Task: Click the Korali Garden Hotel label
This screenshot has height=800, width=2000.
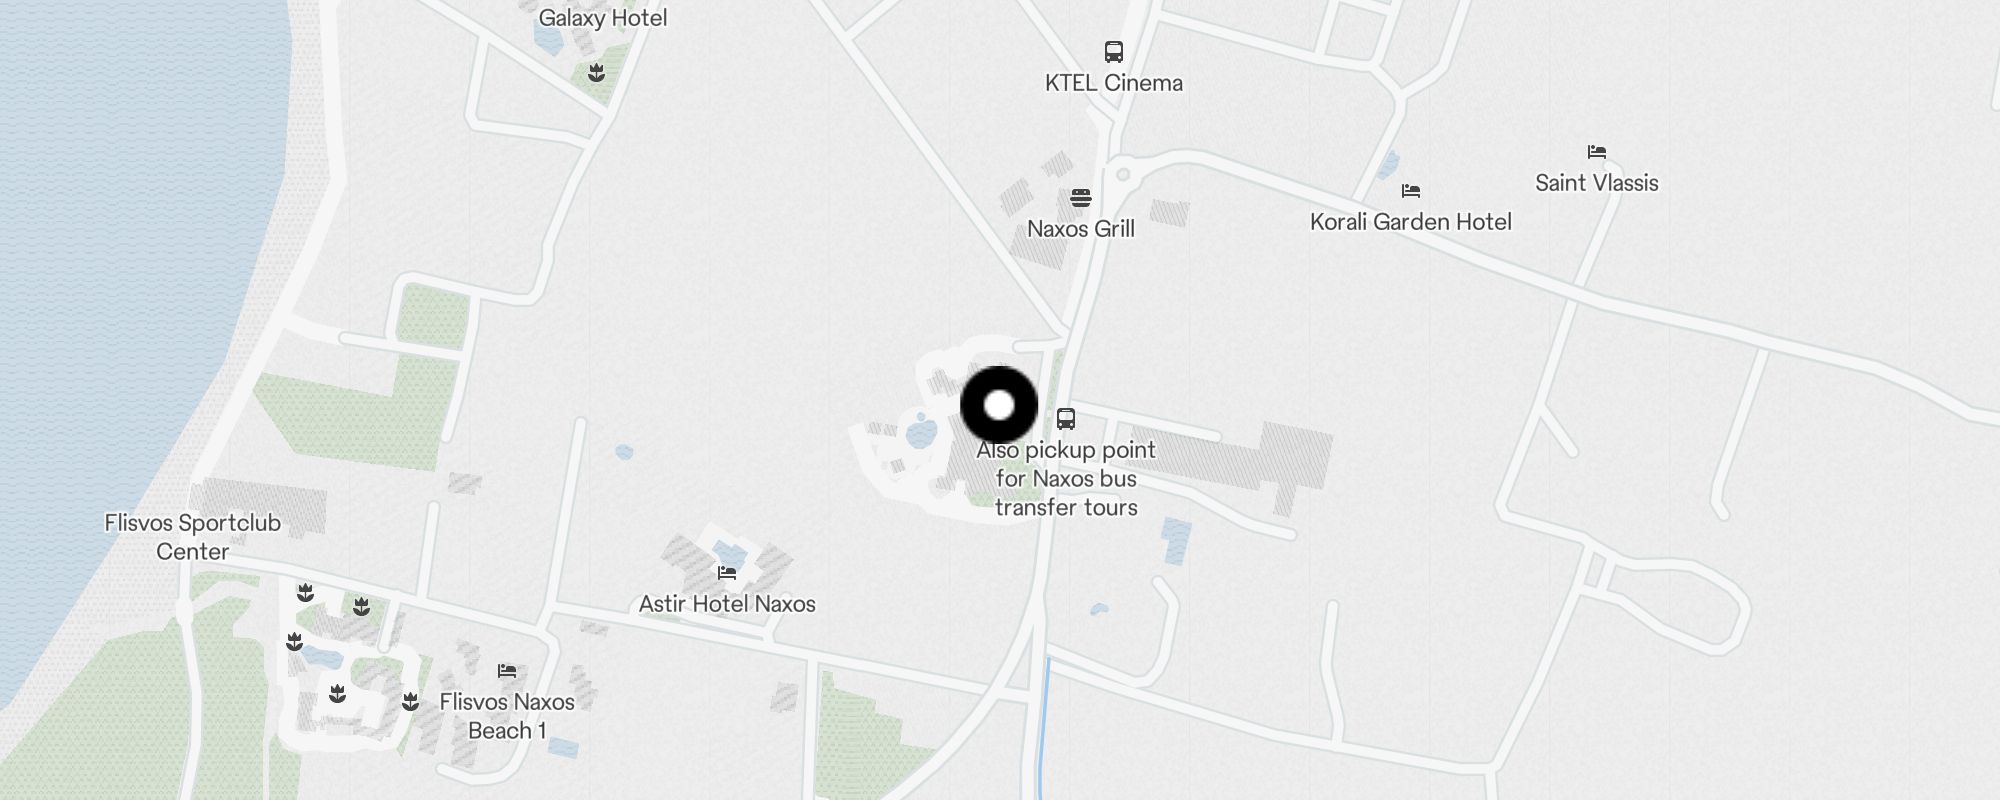Action: 1411,222
